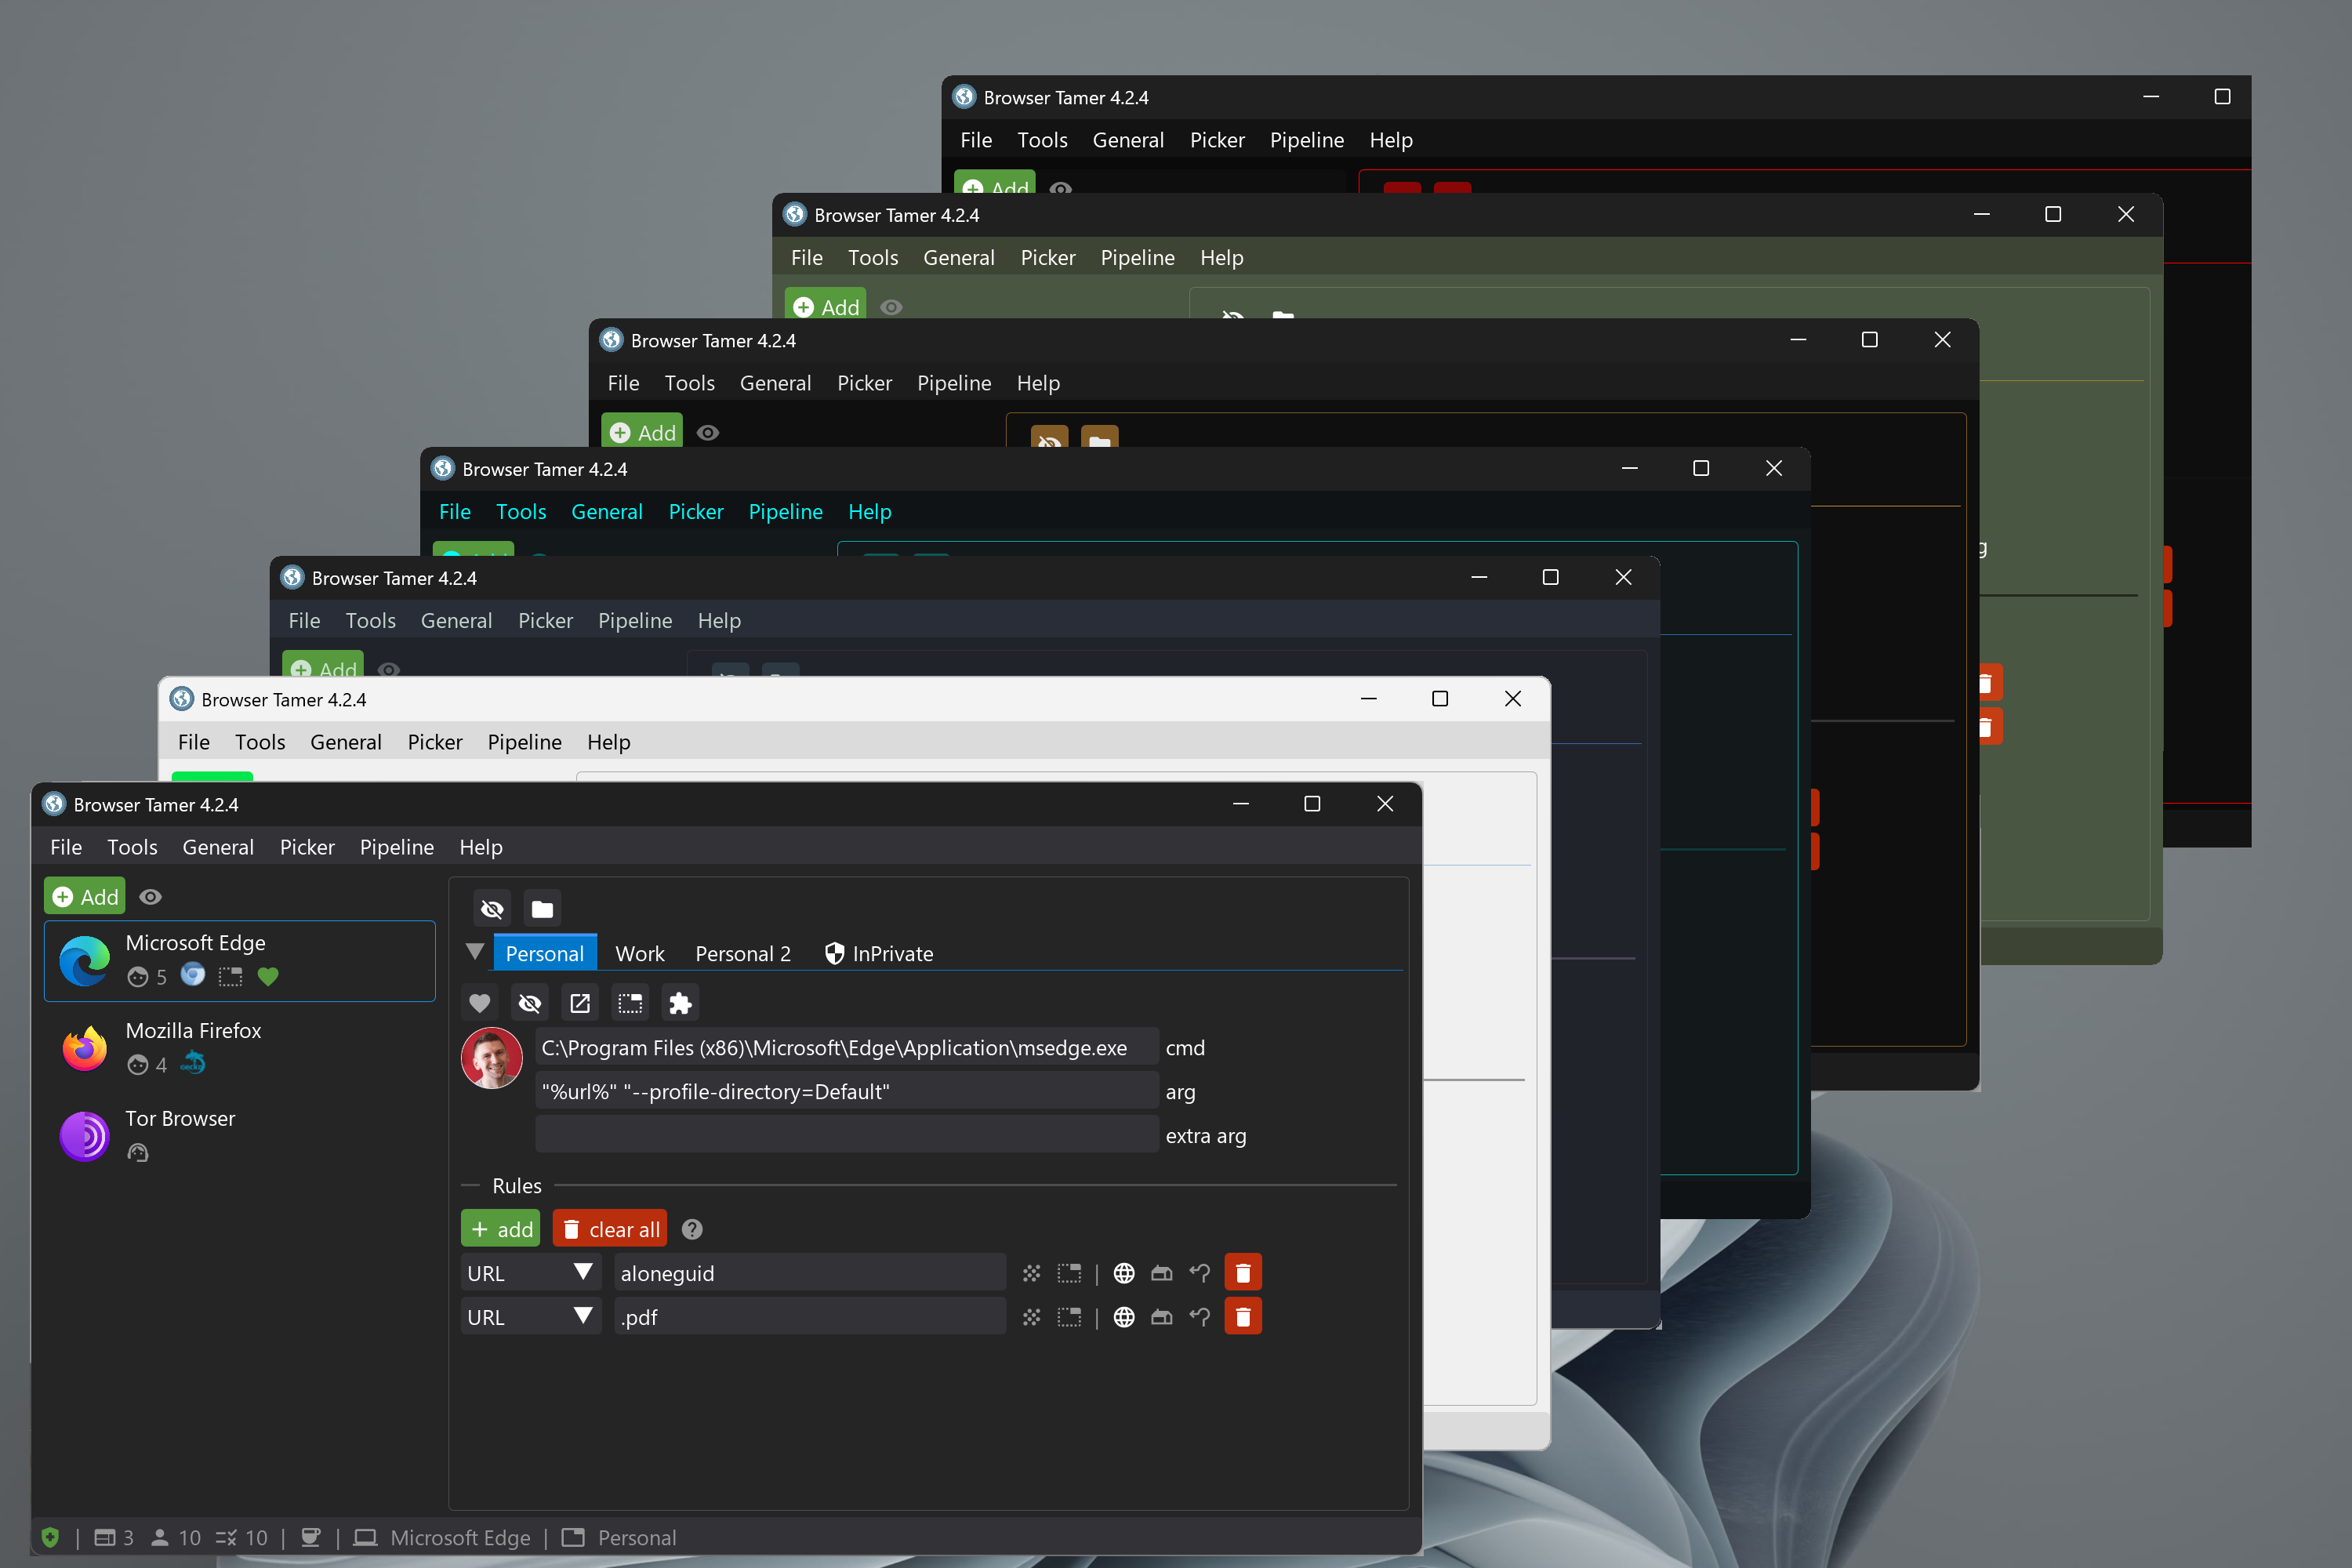Screen dimensions: 2352x1568
Task: Open the File menu in the rearmost red-accent window
Action: [x=976, y=140]
